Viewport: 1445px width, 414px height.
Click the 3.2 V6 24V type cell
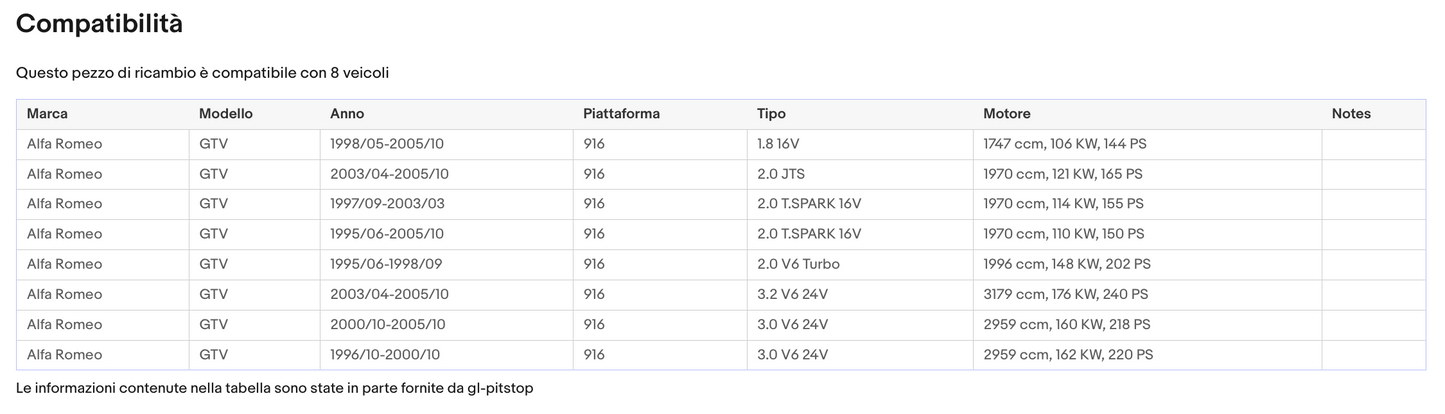(792, 294)
